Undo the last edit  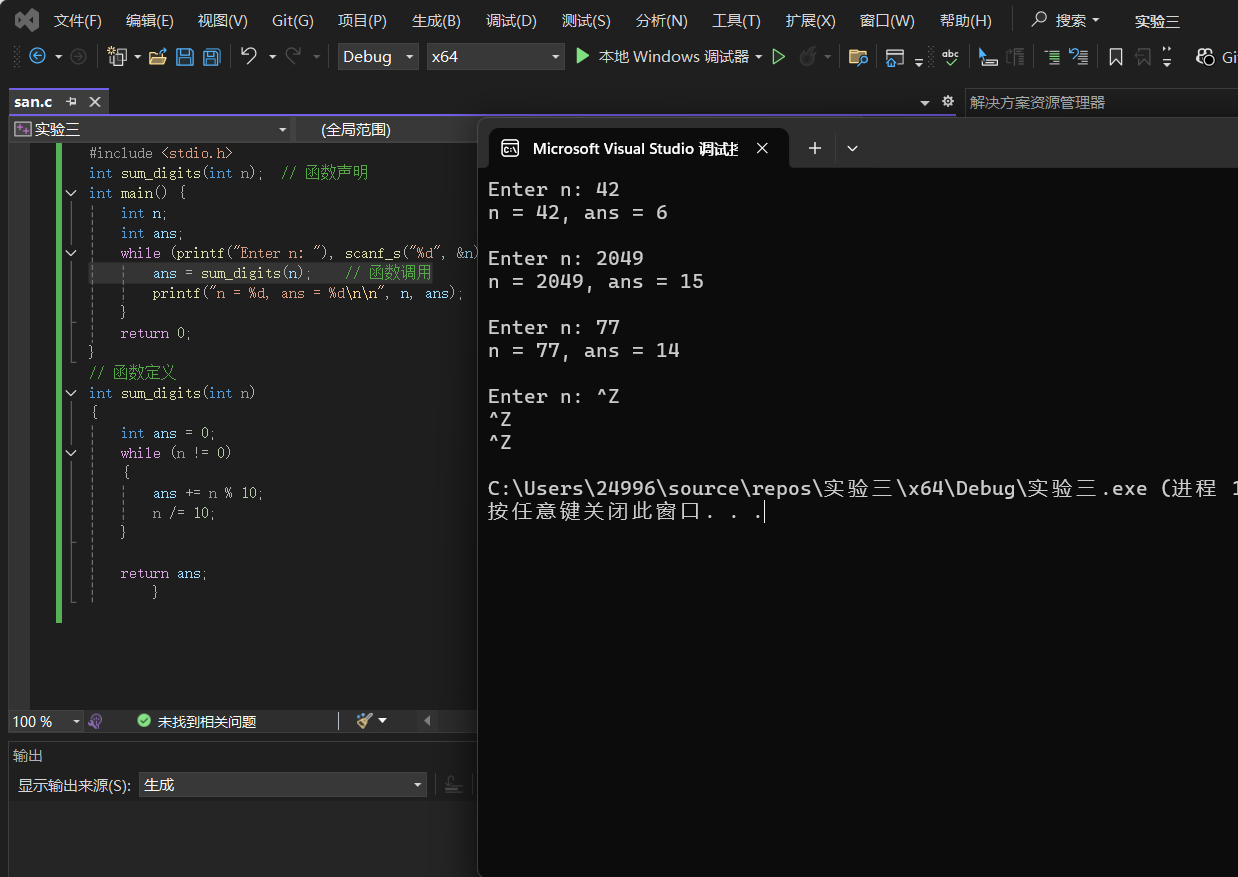pyautogui.click(x=249, y=57)
